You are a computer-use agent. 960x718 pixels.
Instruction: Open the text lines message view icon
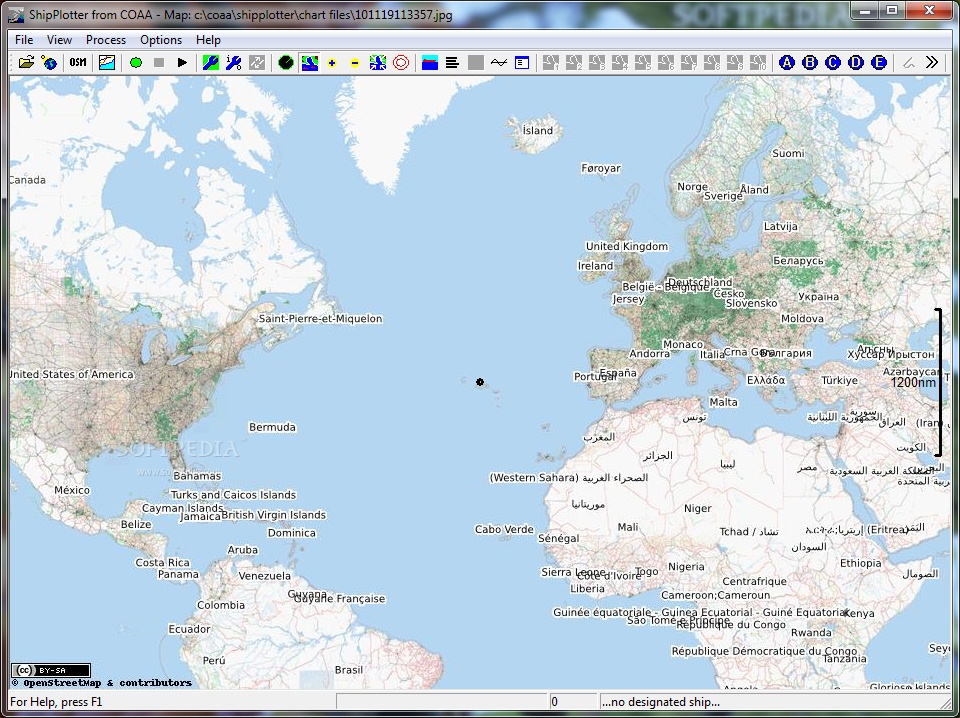tap(452, 62)
